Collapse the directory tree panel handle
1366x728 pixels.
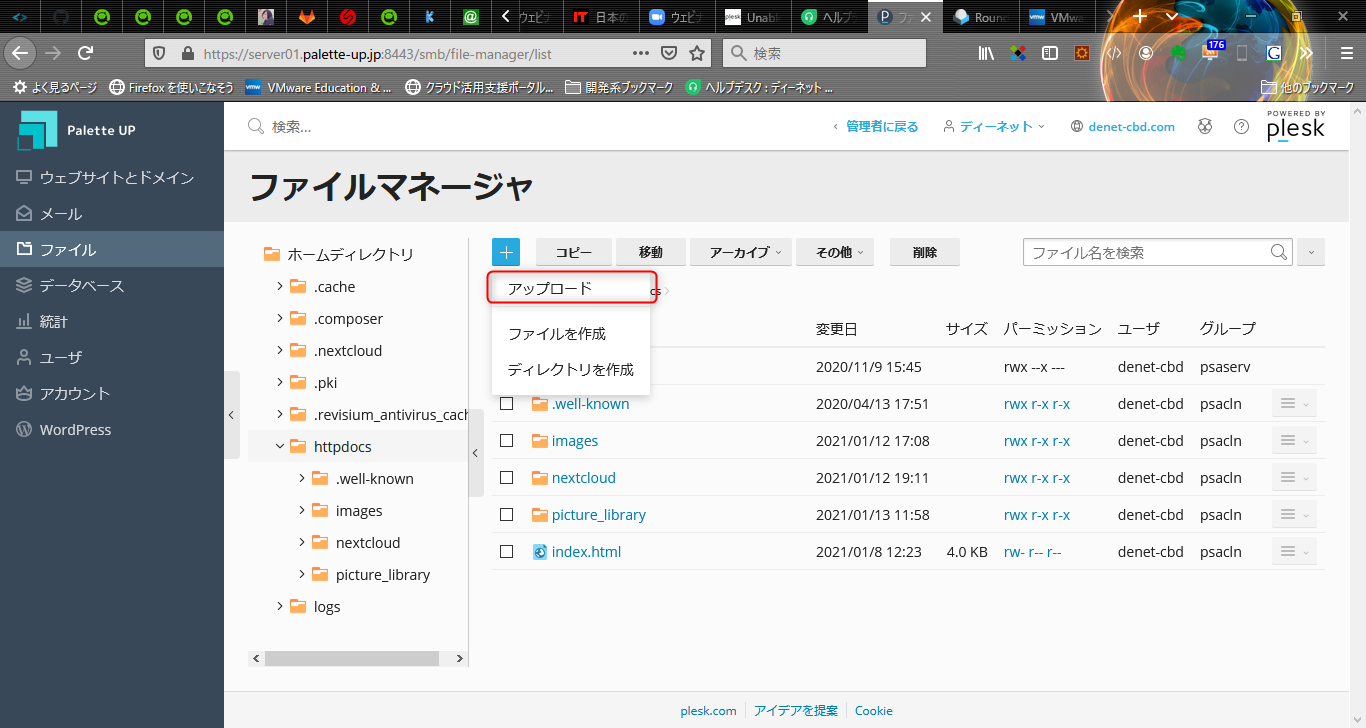(x=476, y=452)
